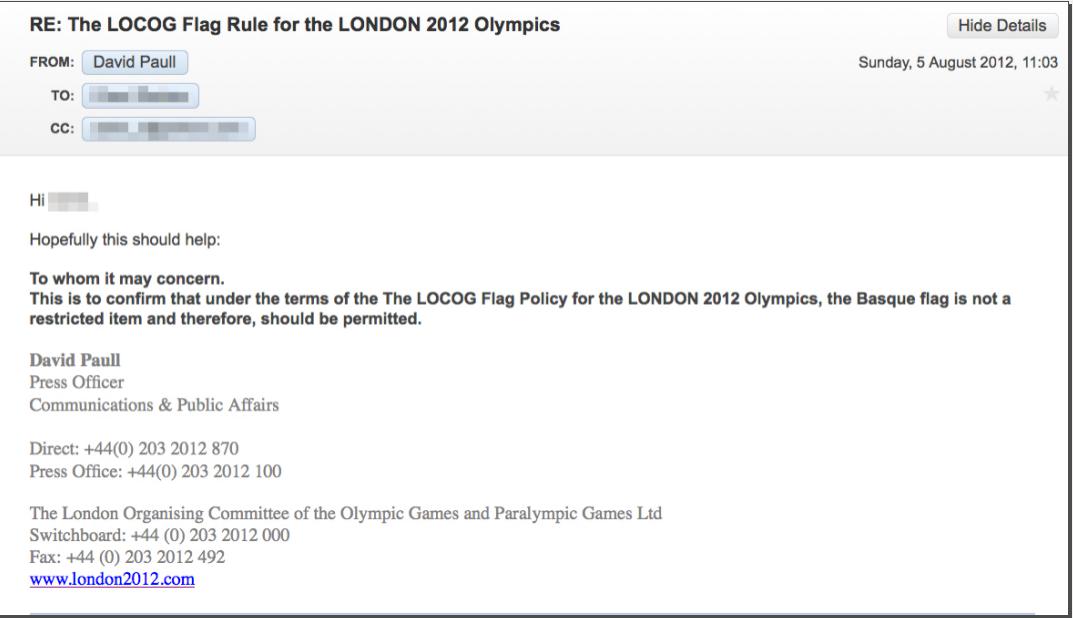Click the Hide Details button
The width and height of the screenshot is (1073, 618).
point(1002,26)
